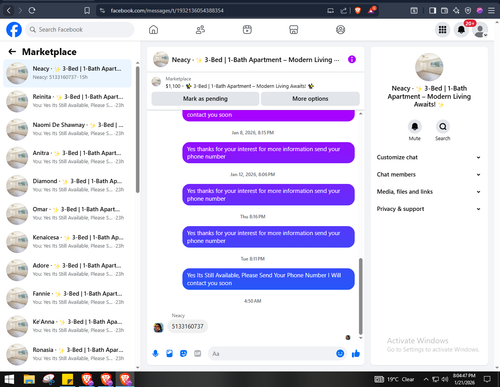Open the Home feed icon
Viewport: 500px width, 387px height.
(x=153, y=30)
